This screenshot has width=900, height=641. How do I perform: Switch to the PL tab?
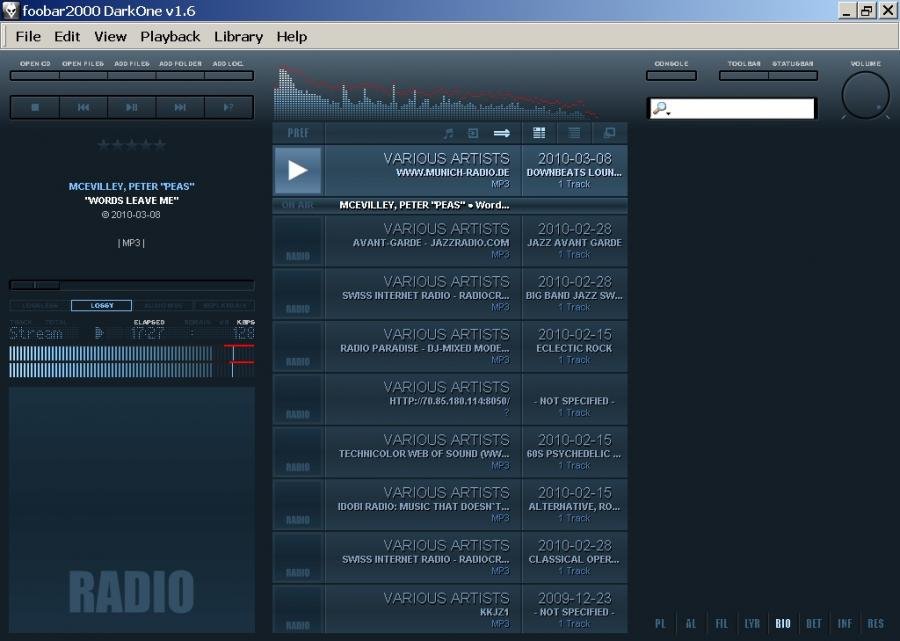[x=661, y=624]
